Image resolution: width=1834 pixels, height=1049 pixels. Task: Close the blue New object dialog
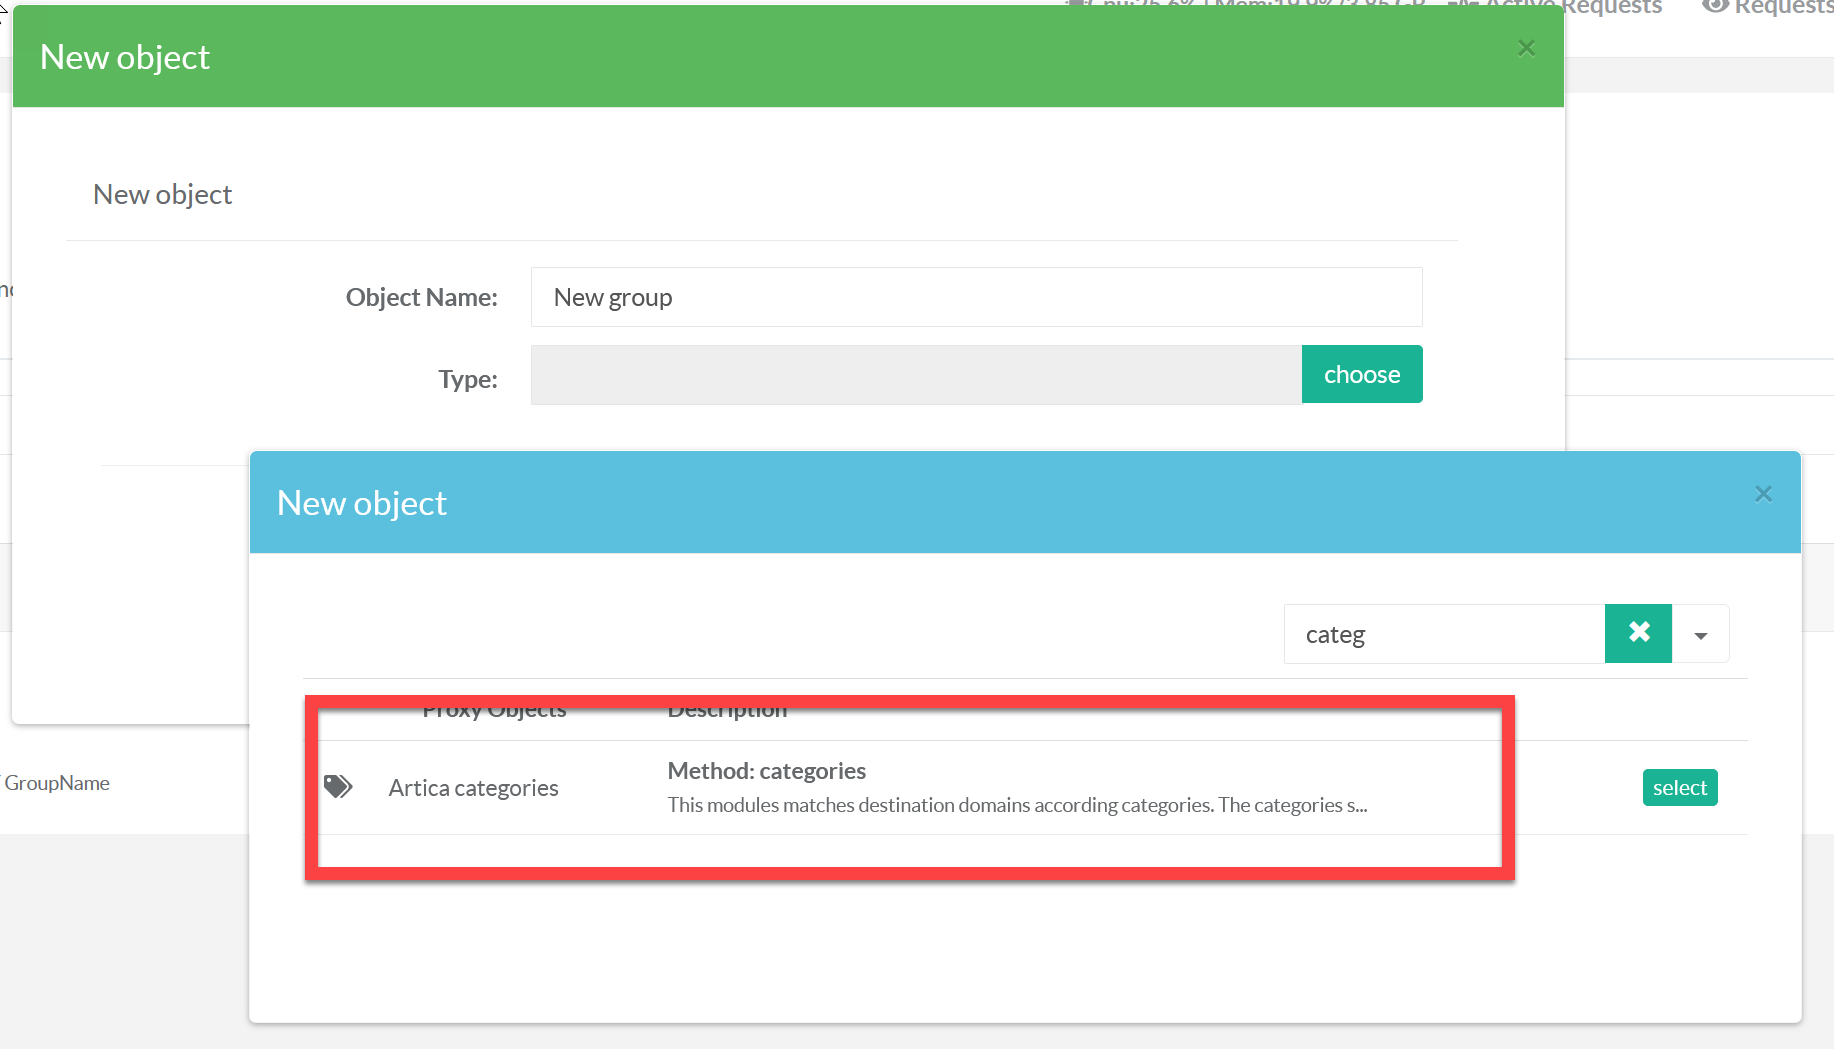click(1763, 494)
